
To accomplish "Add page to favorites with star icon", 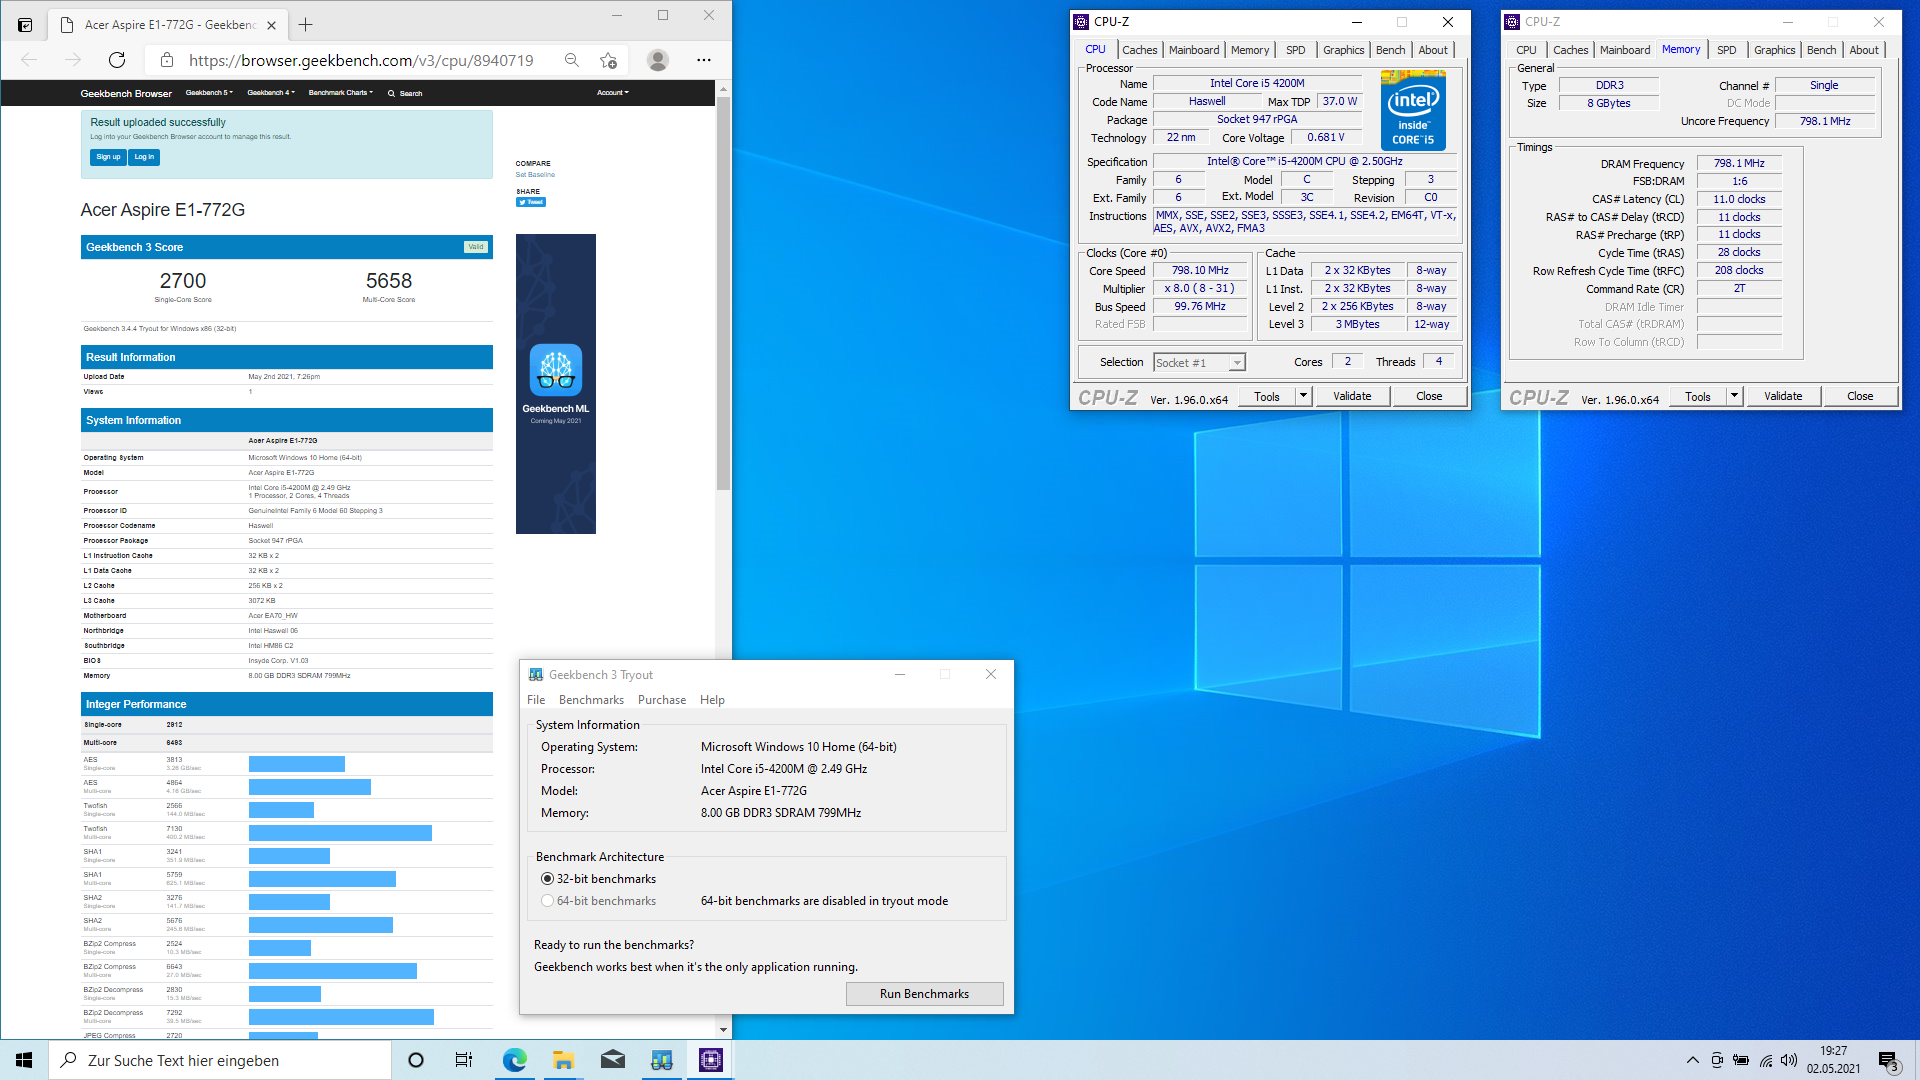I will click(608, 60).
